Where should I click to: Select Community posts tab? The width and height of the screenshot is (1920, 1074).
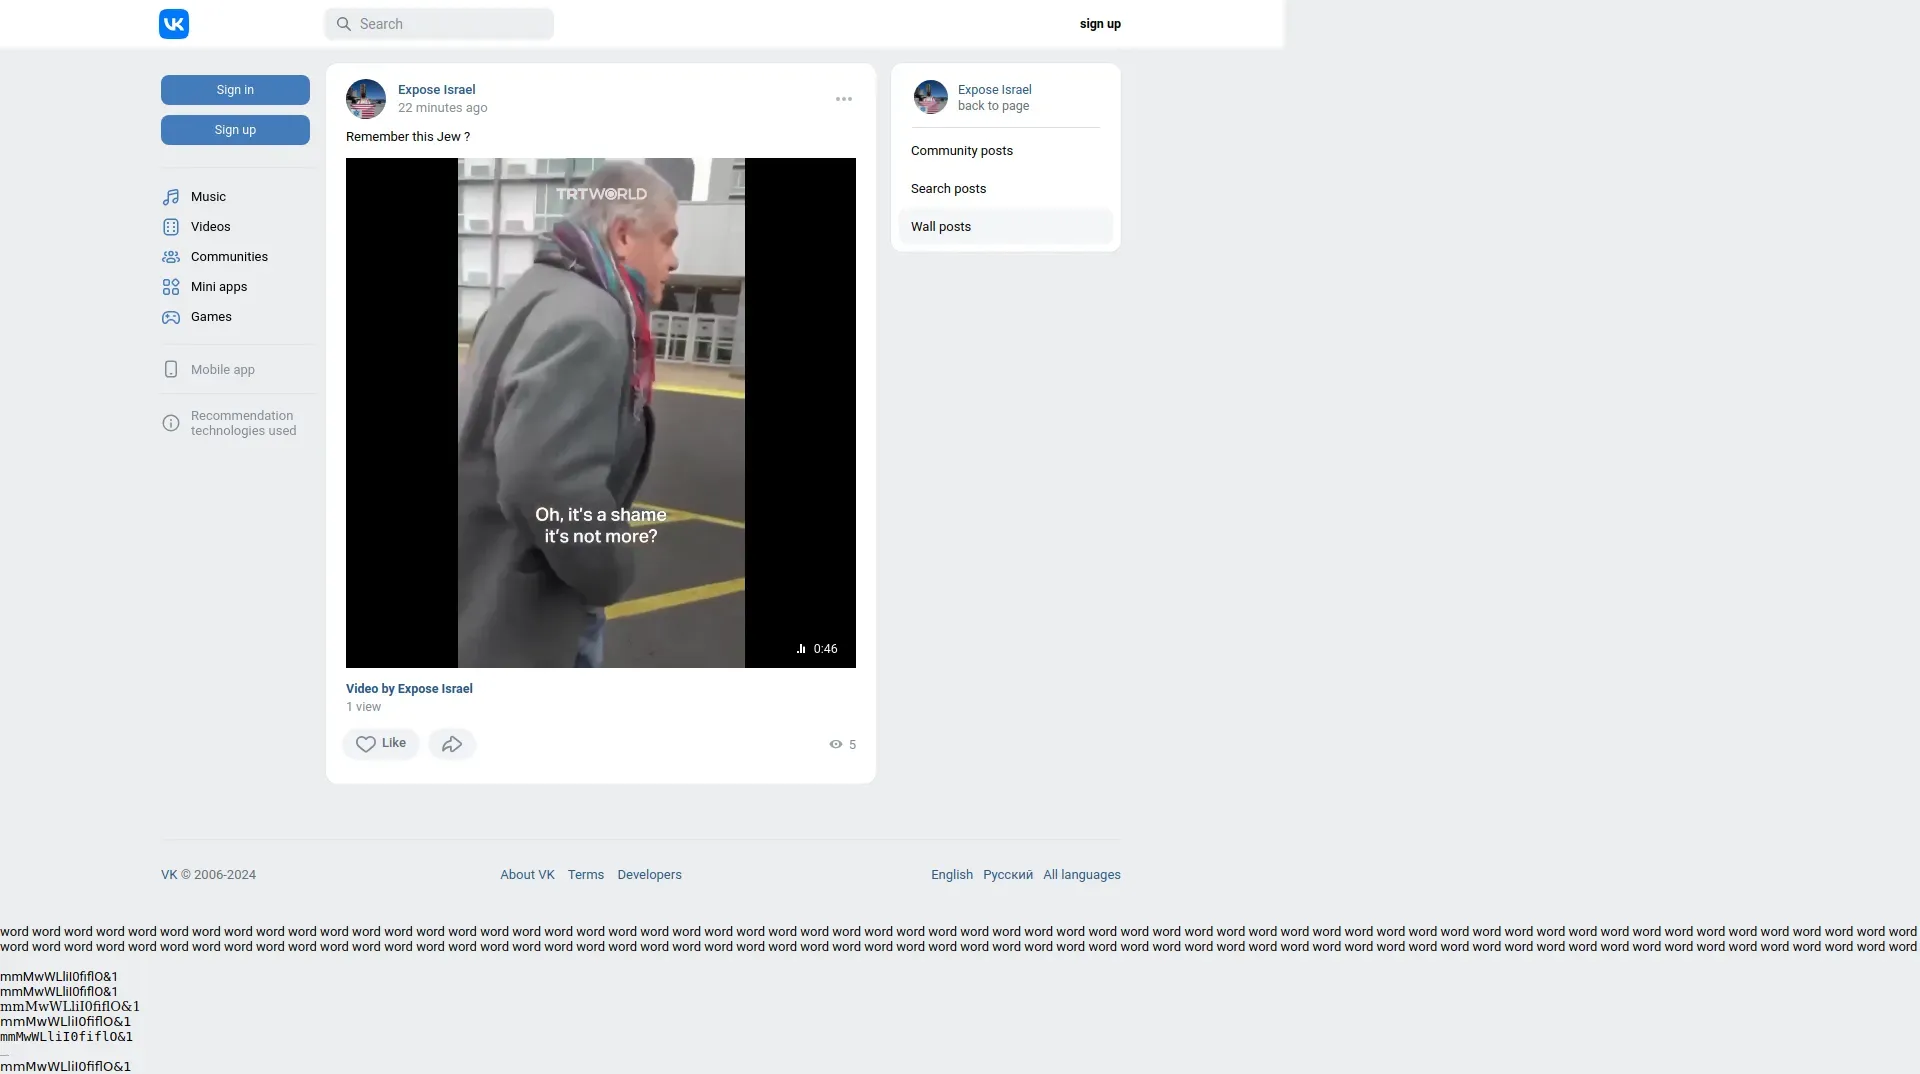point(1005,151)
